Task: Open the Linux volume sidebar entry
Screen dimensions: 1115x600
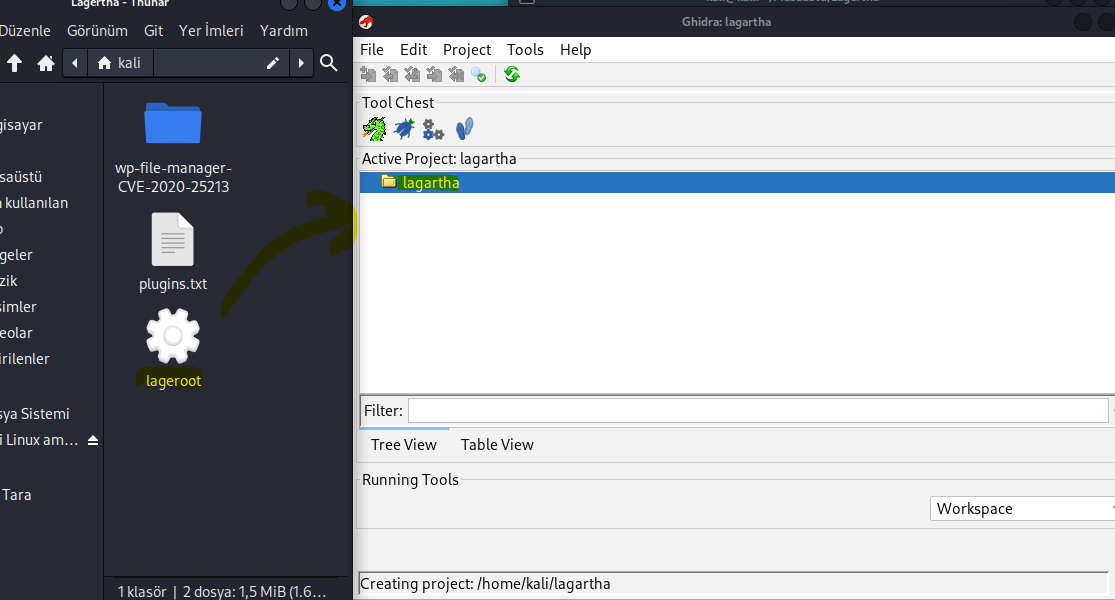Action: (41, 441)
